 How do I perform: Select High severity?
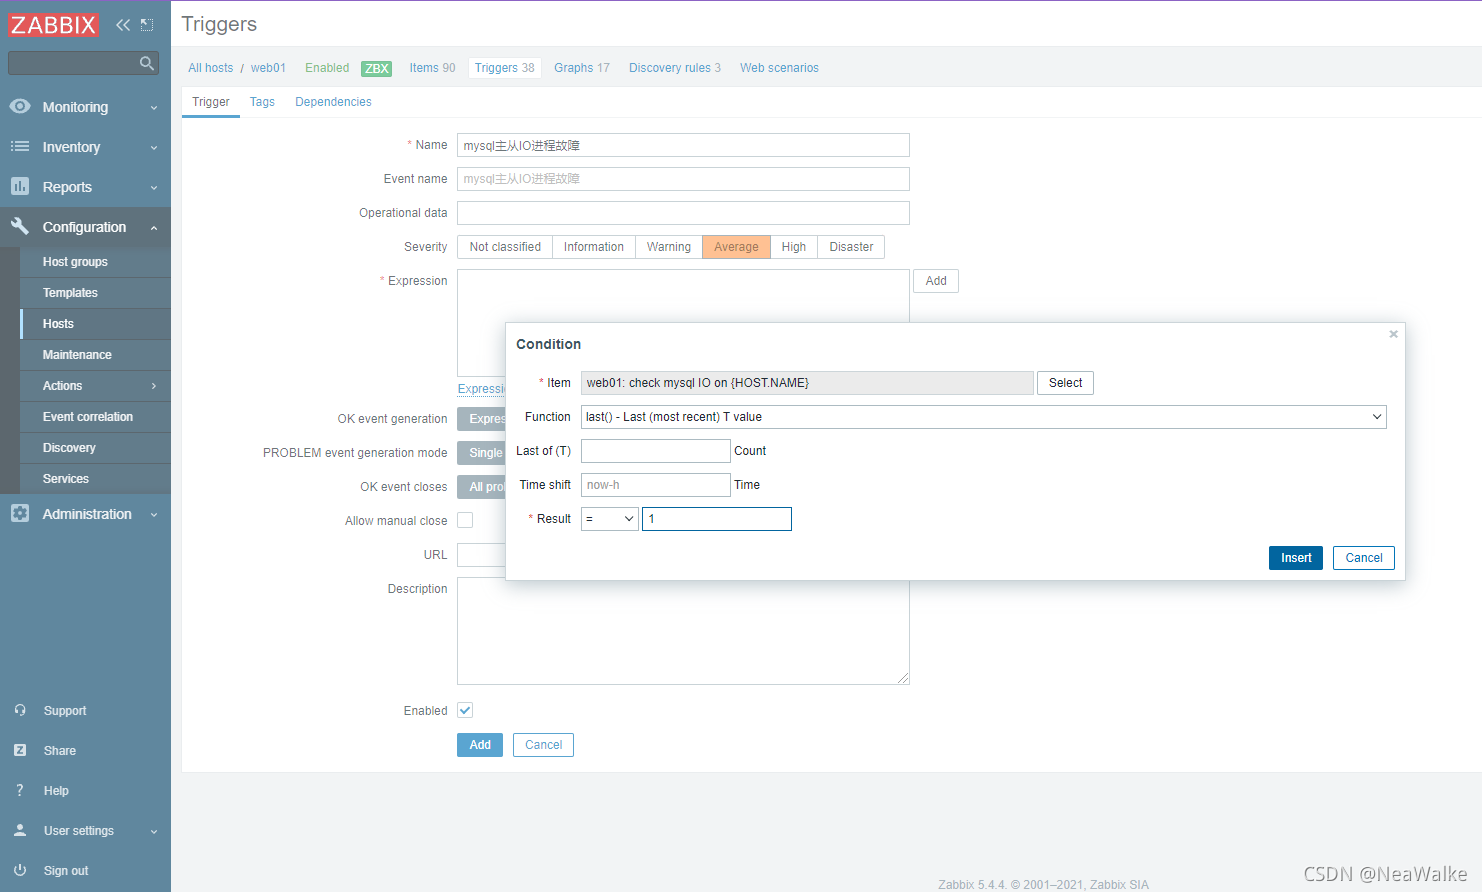coord(794,247)
